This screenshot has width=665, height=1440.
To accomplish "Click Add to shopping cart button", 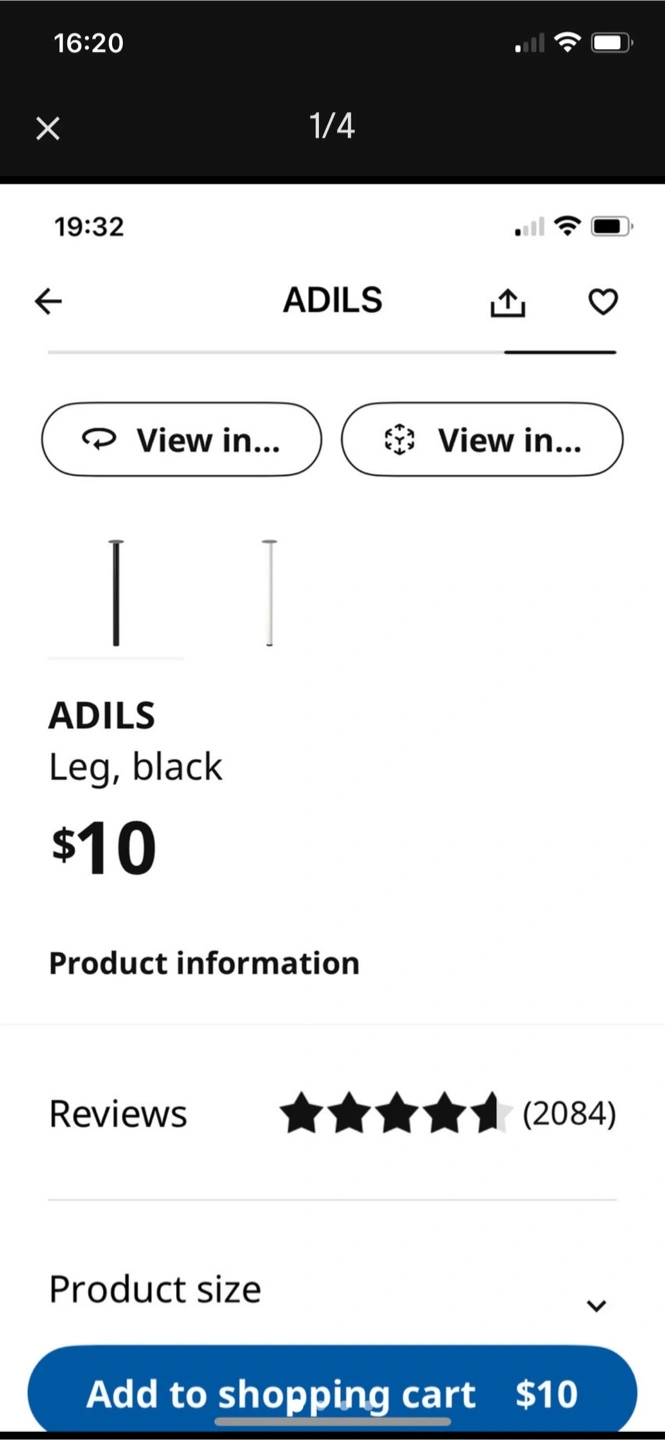I will [x=332, y=1393].
